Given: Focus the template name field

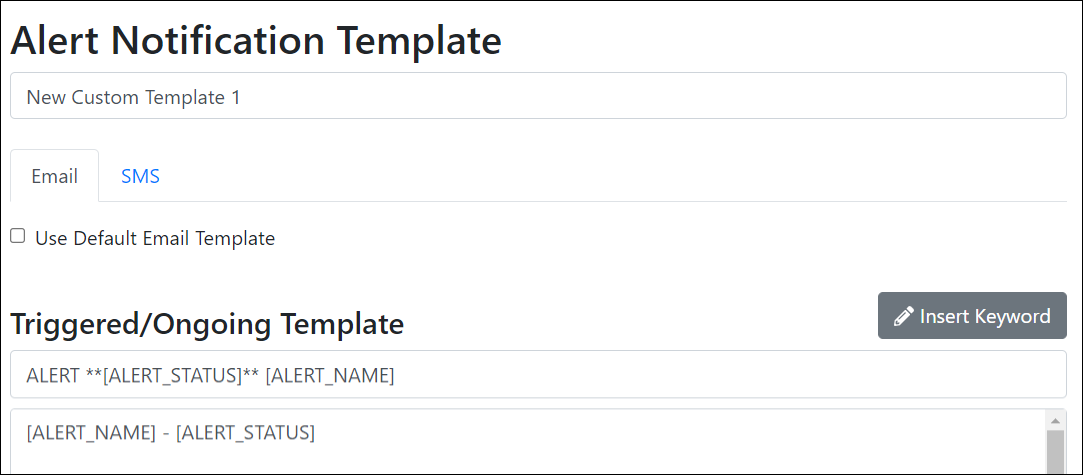Looking at the screenshot, I should tap(600, 97).
